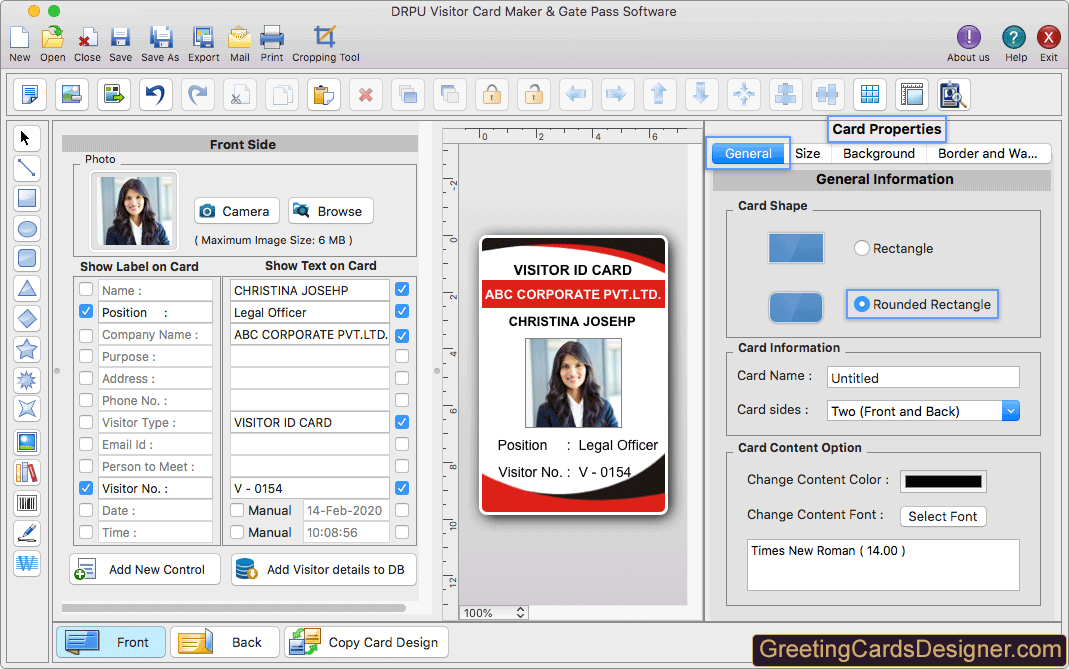Uncheck the Position label checkbox
Image resolution: width=1069 pixels, height=669 pixels.
pos(86,311)
